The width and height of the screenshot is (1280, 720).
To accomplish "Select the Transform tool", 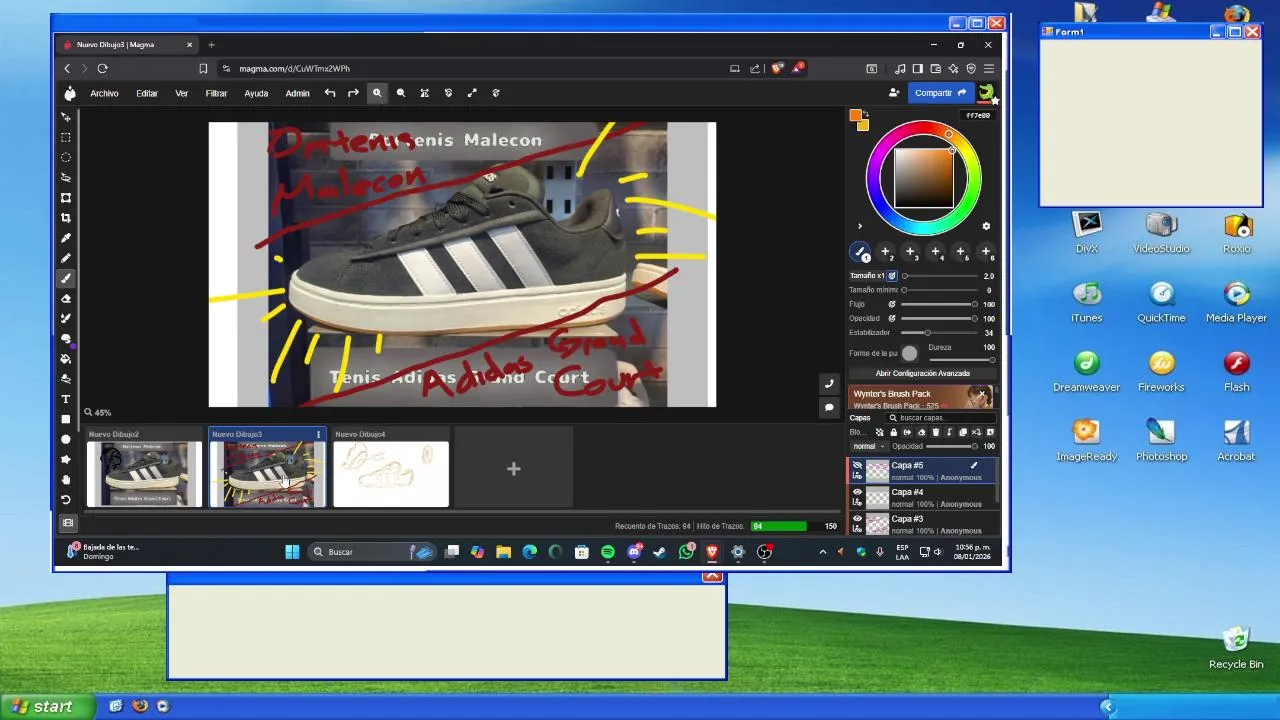I will (66, 198).
